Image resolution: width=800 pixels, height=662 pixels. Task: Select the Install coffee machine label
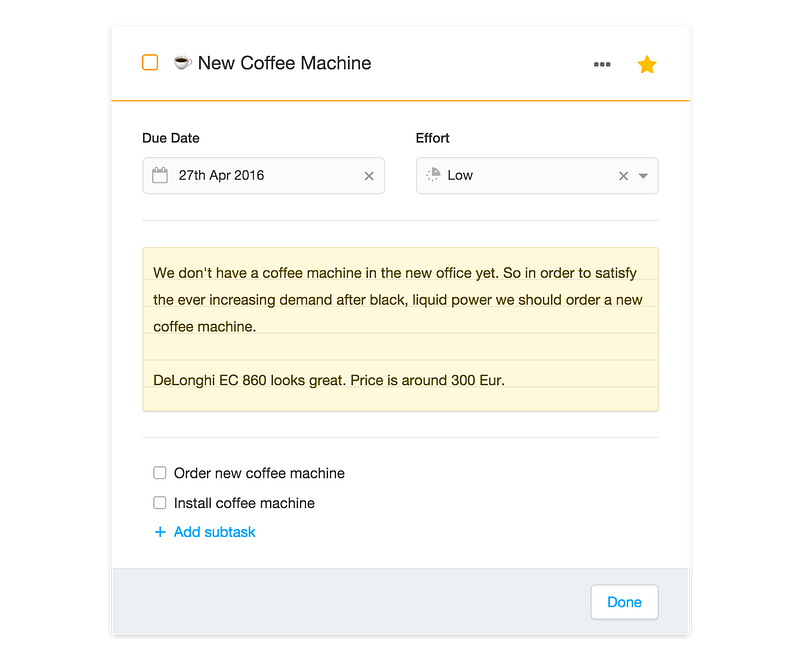point(244,503)
